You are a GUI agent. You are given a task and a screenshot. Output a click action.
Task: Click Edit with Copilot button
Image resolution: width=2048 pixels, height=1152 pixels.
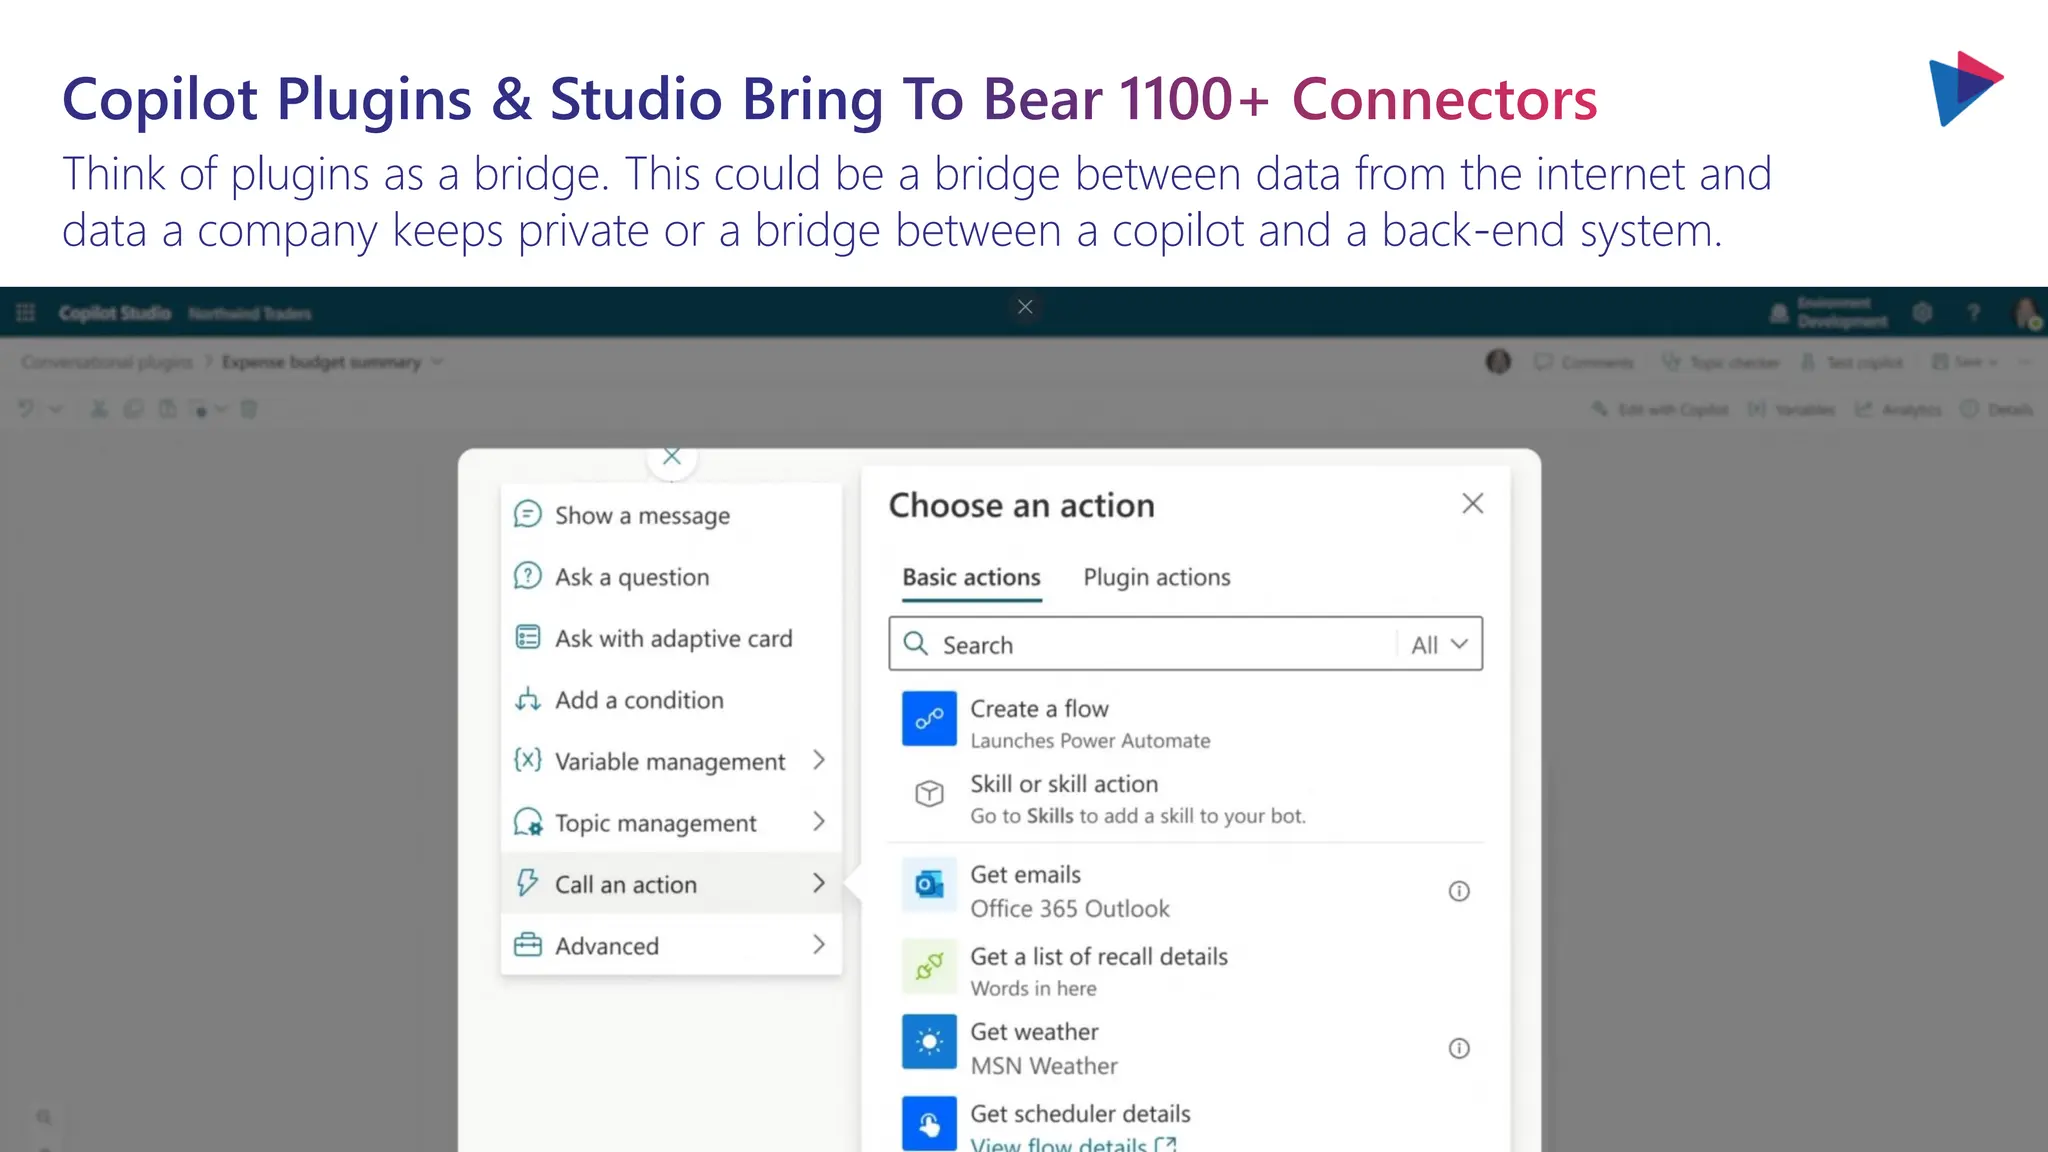pos(1660,409)
